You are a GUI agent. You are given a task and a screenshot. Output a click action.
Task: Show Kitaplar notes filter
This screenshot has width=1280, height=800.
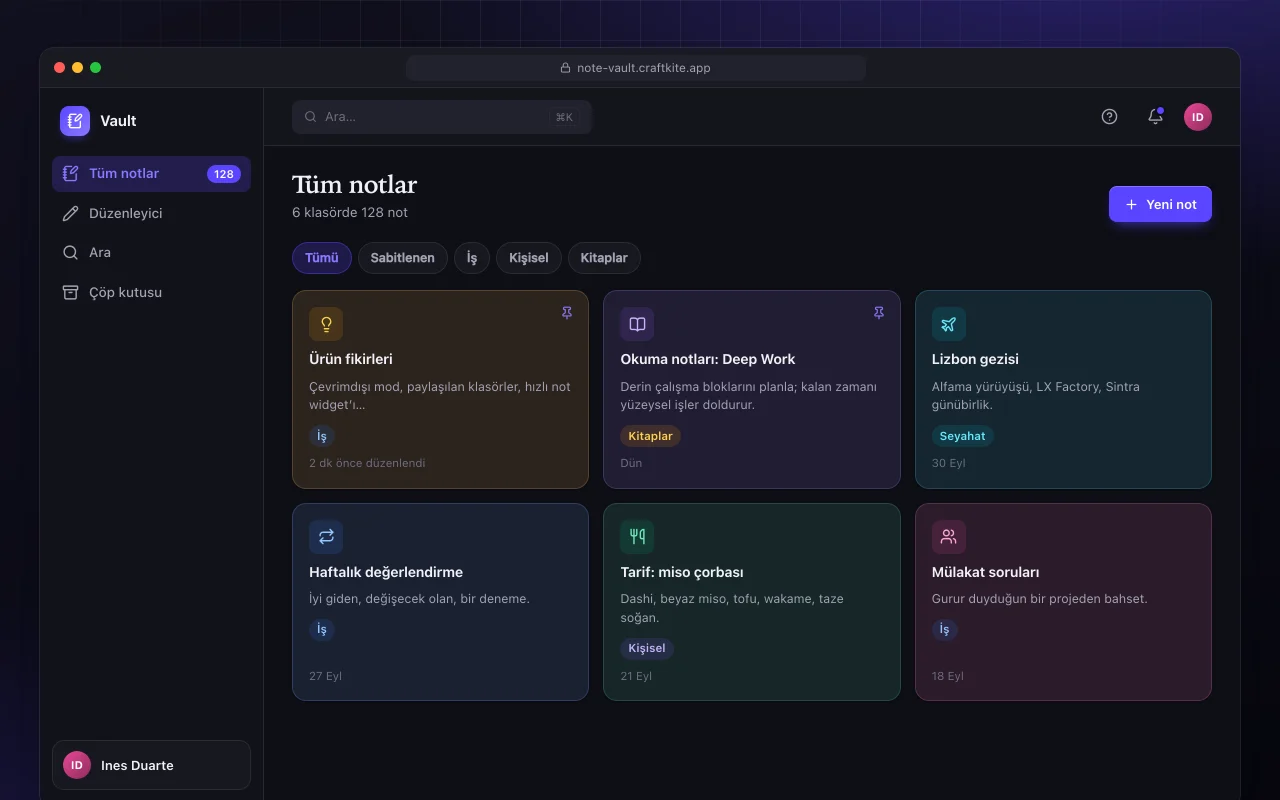point(604,258)
